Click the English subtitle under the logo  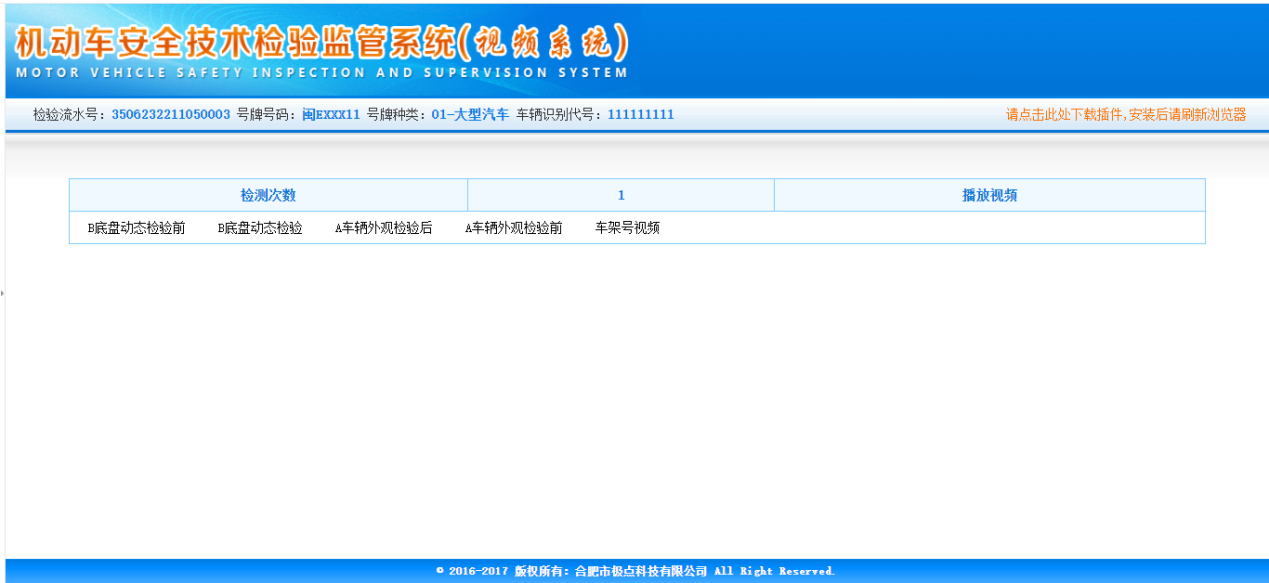pos(322,73)
